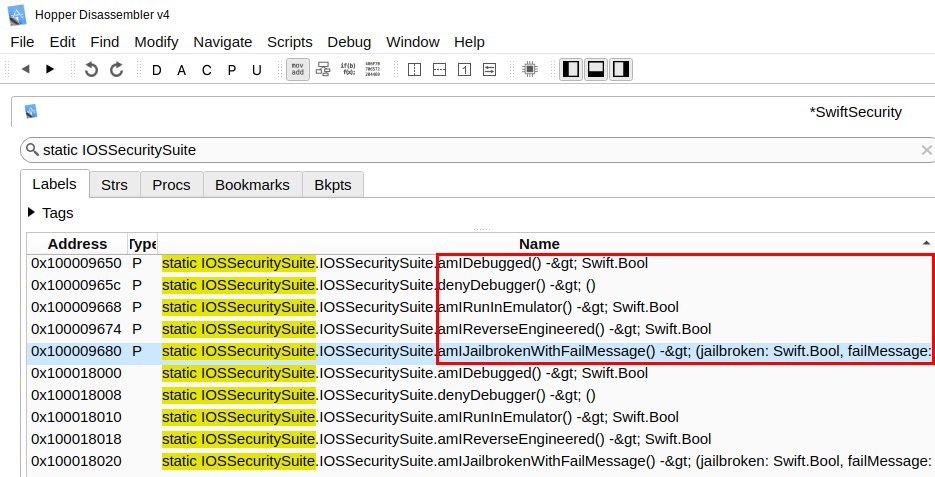
Task: Mark selection as Code with C
Action: (x=207, y=70)
